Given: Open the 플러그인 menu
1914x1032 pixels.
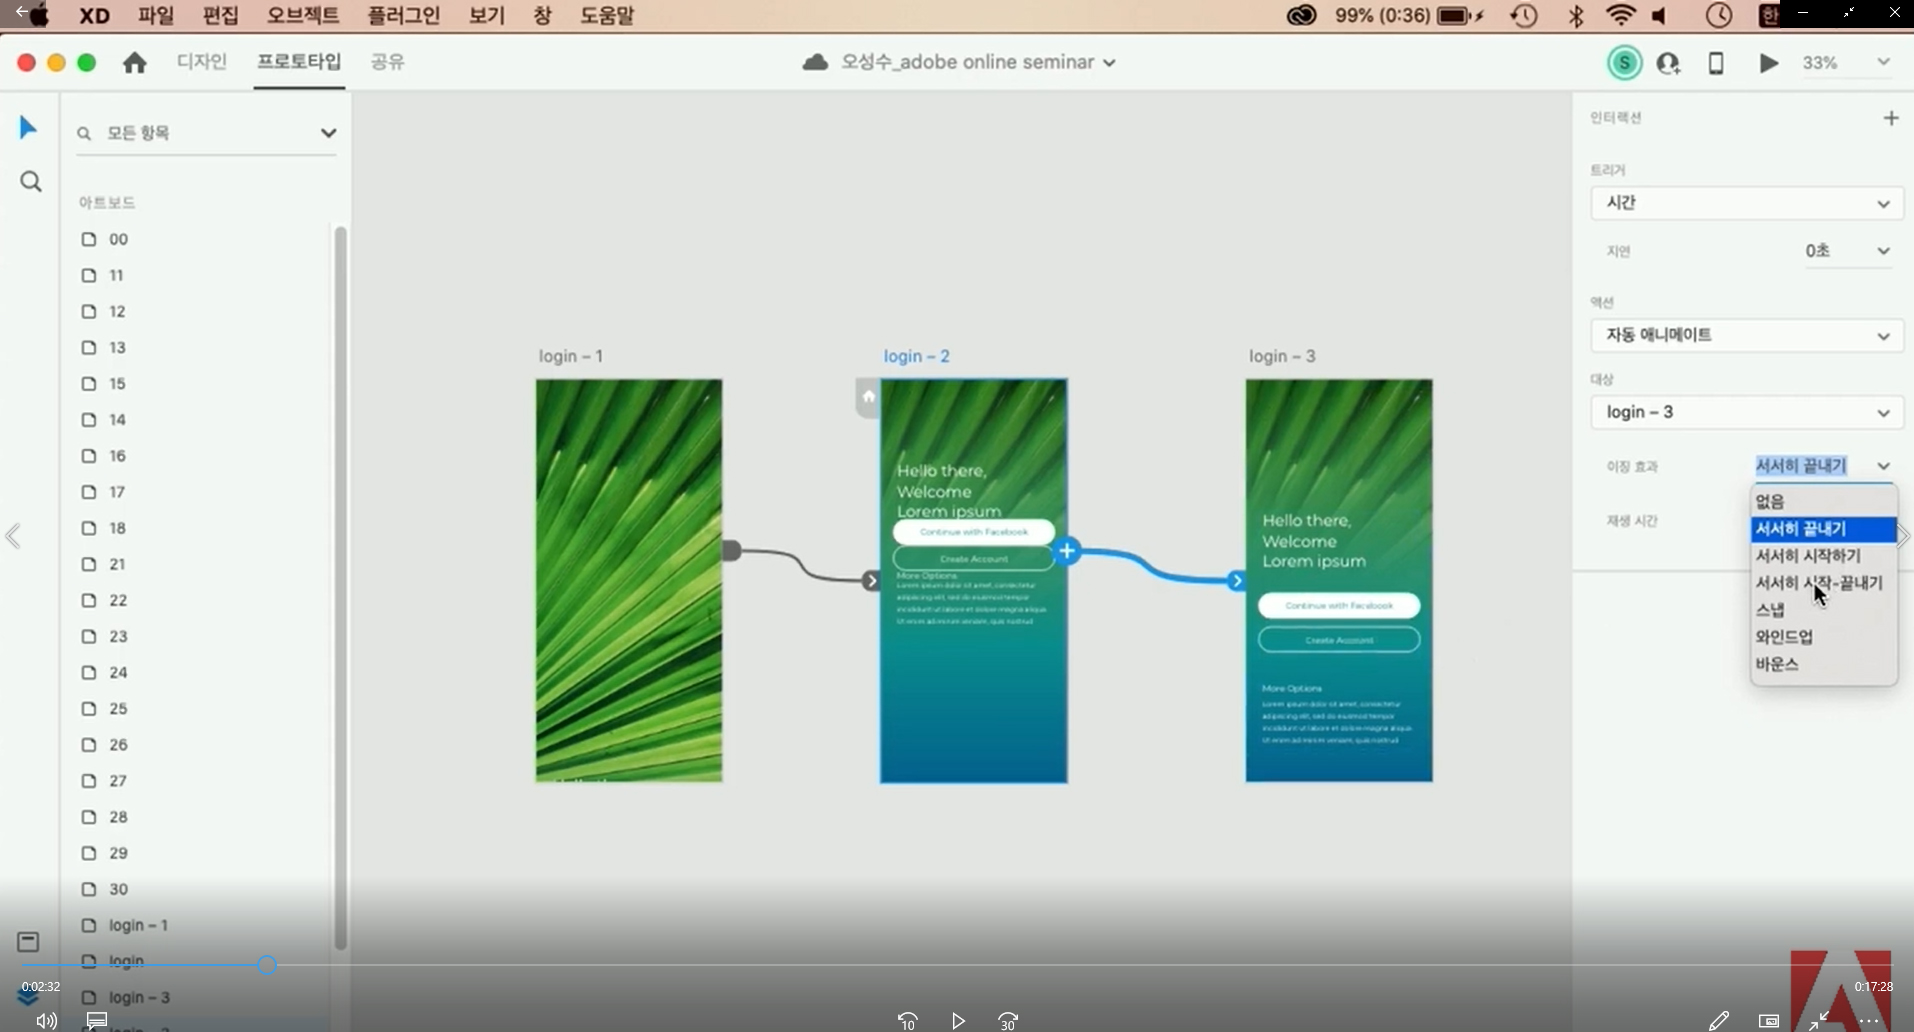Looking at the screenshot, I should [403, 16].
